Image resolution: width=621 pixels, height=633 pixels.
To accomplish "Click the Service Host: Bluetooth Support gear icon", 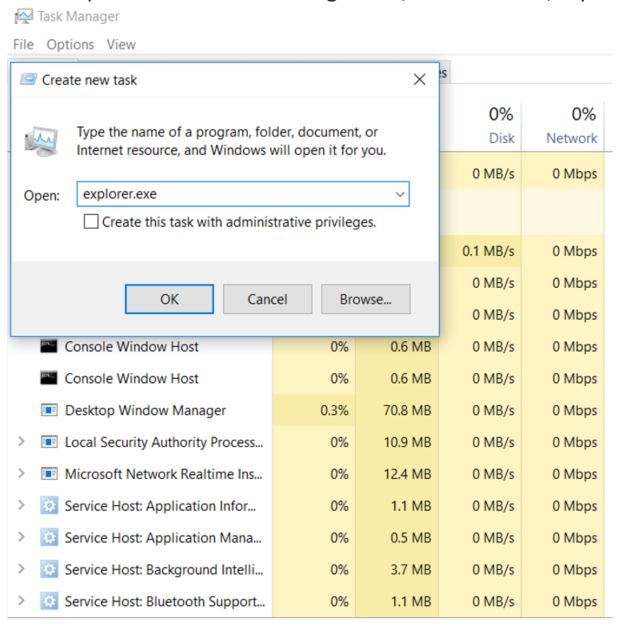I will click(x=48, y=601).
